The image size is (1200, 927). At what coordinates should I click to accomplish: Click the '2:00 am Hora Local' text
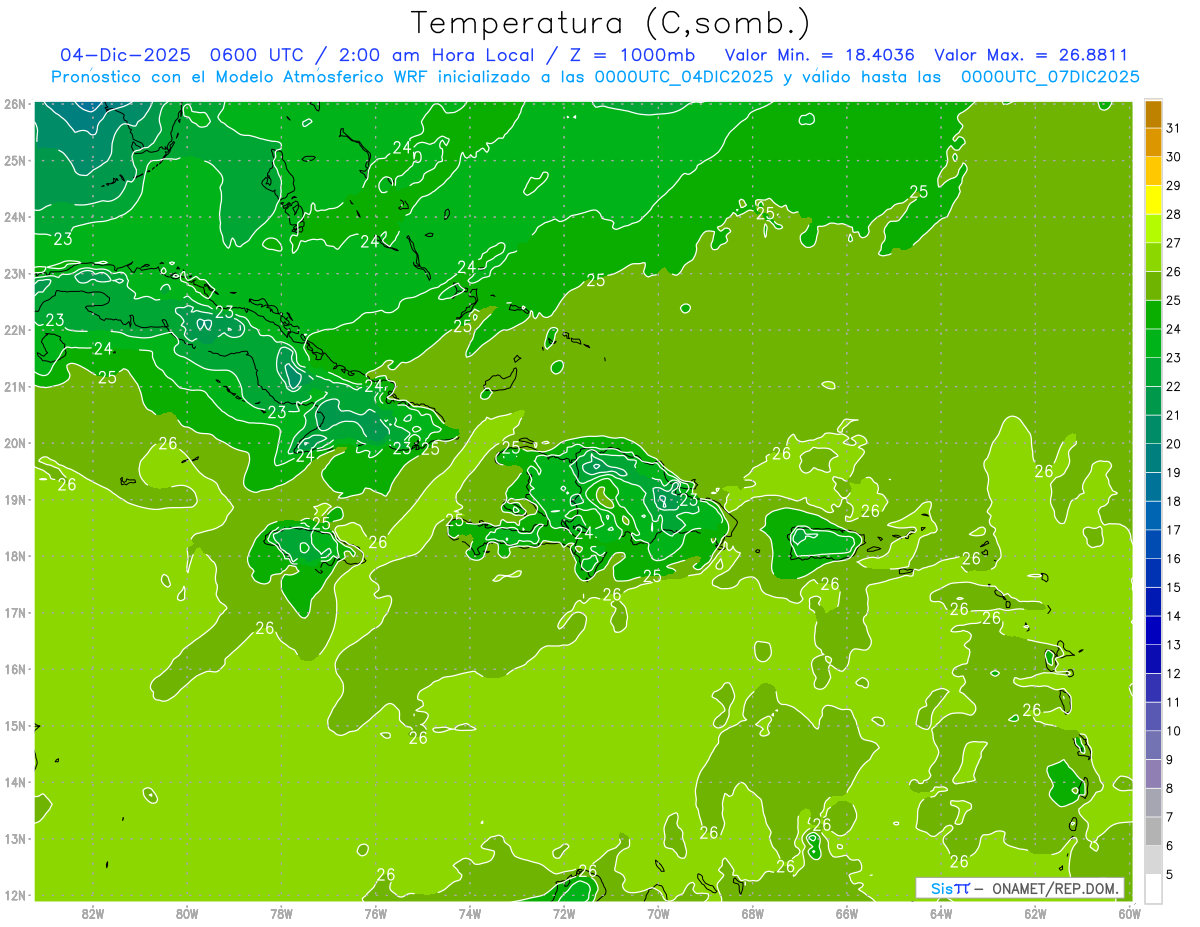tap(433, 55)
